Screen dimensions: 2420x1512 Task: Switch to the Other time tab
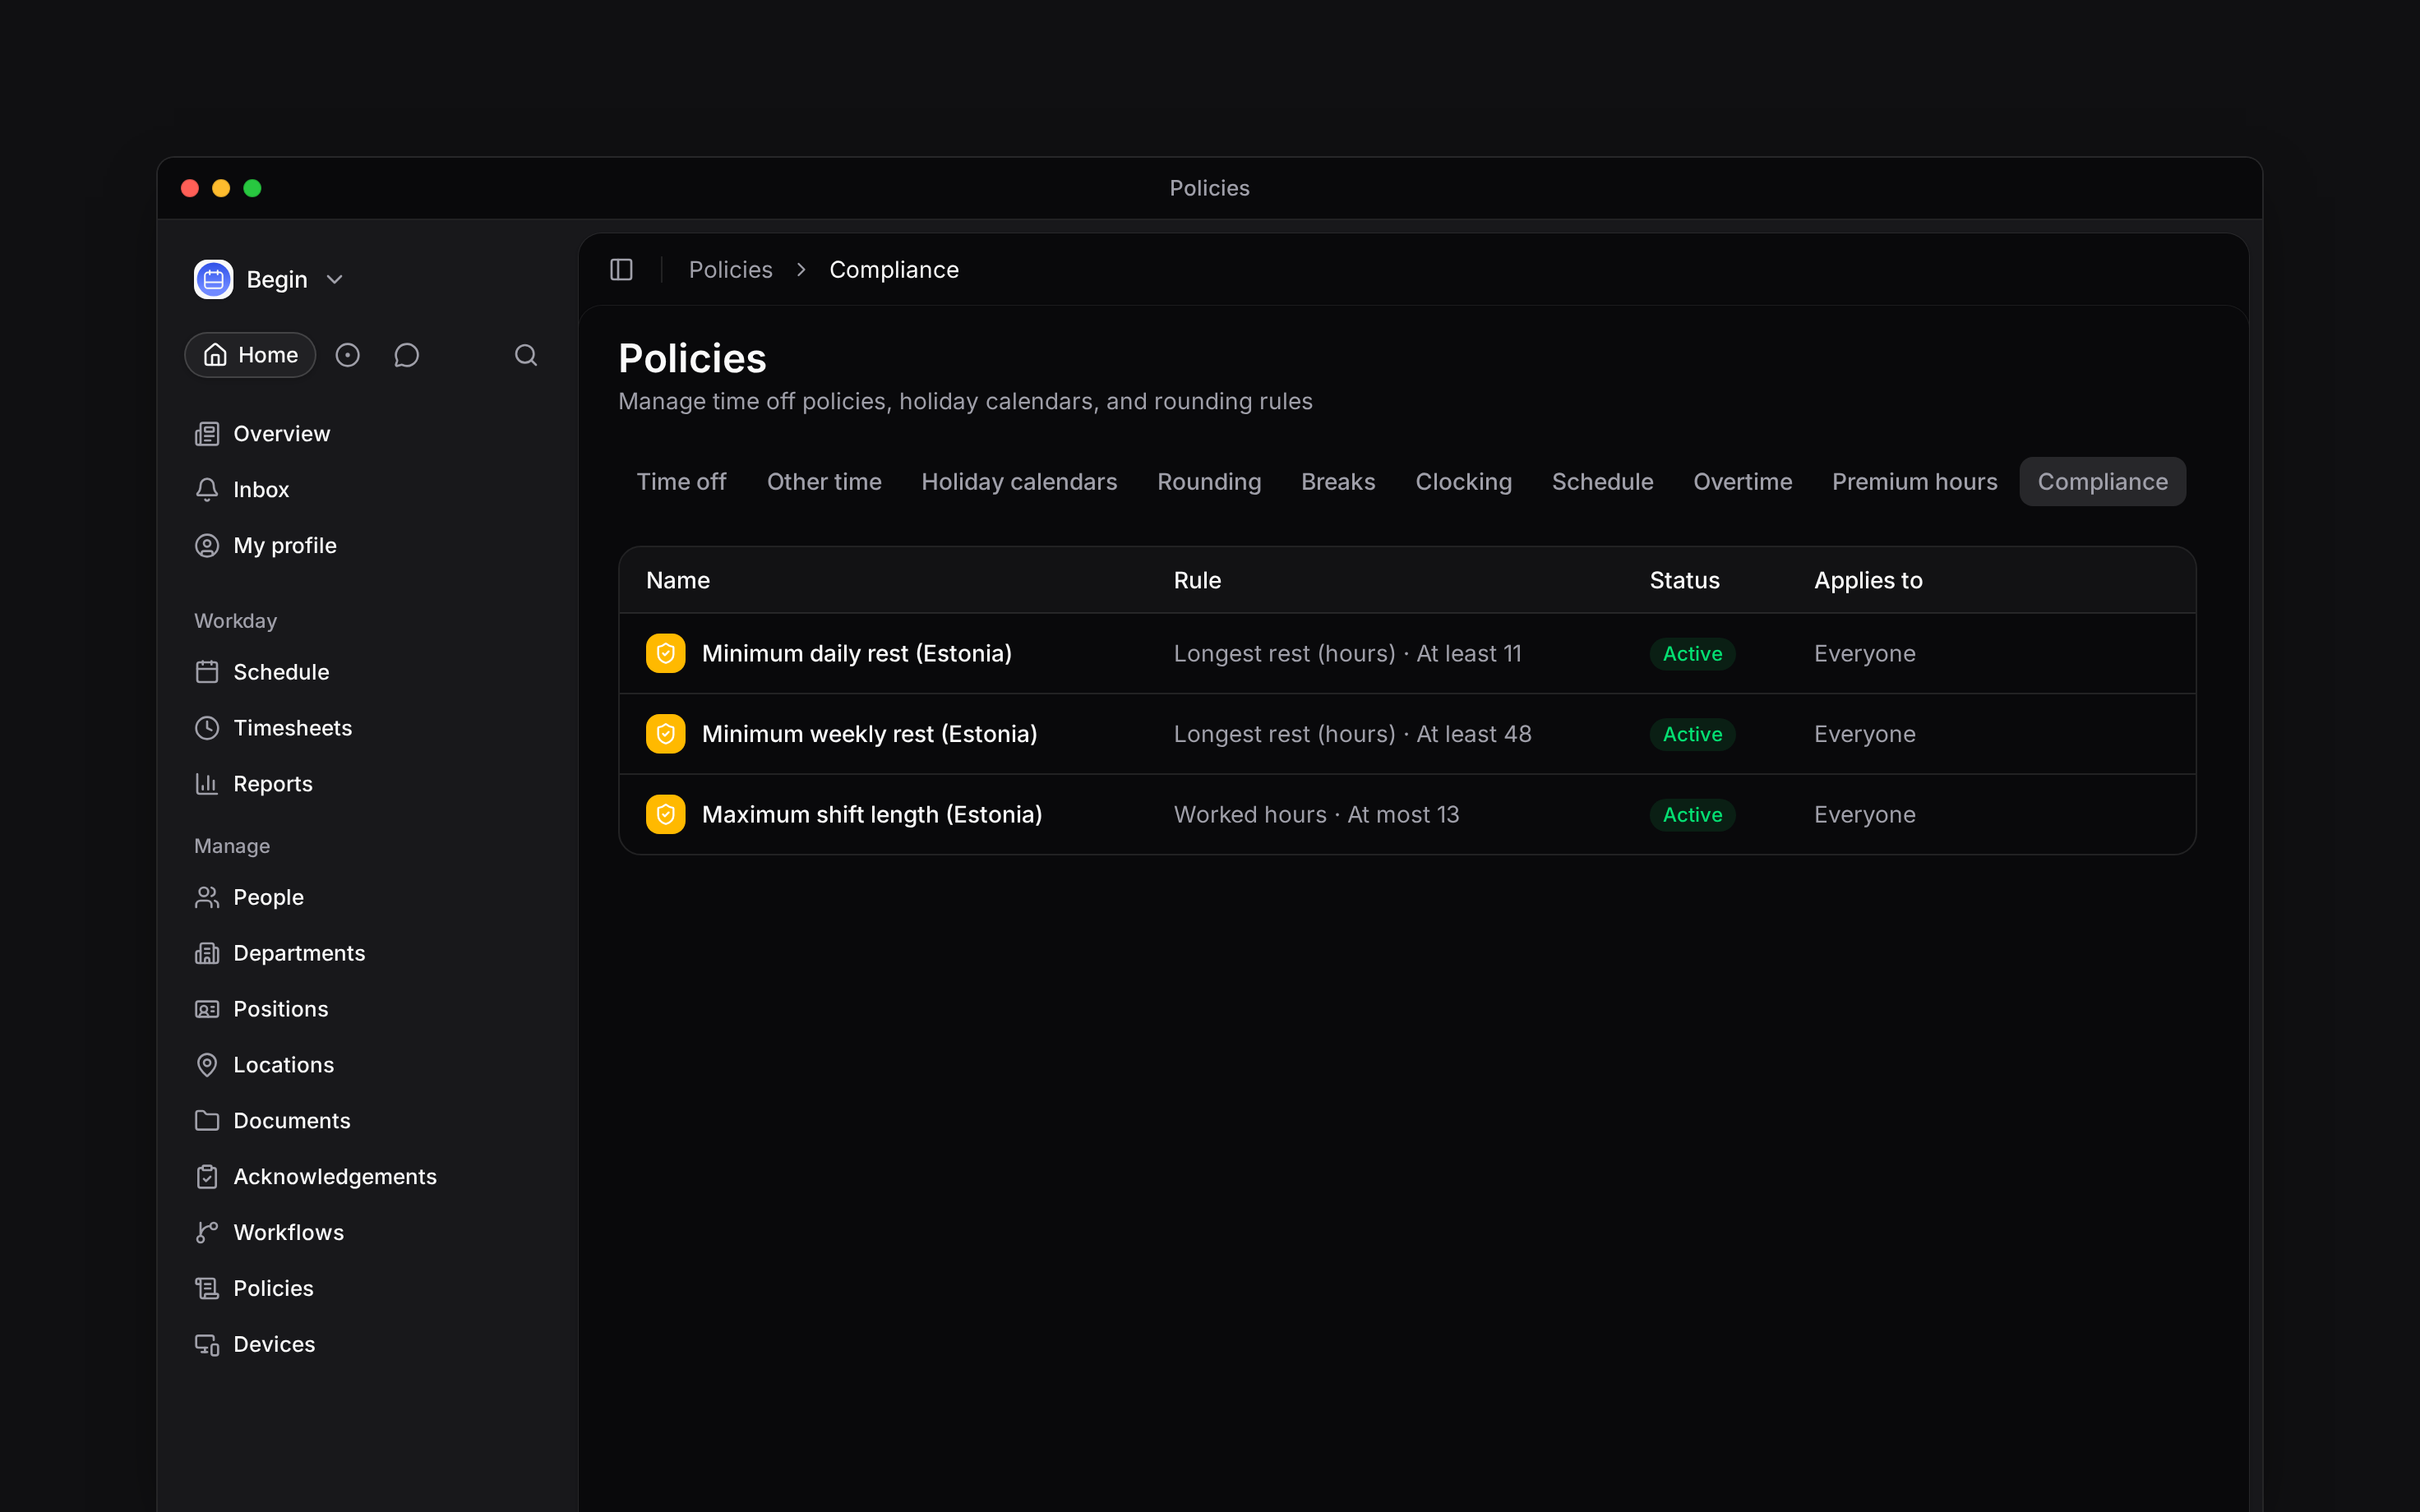click(824, 482)
